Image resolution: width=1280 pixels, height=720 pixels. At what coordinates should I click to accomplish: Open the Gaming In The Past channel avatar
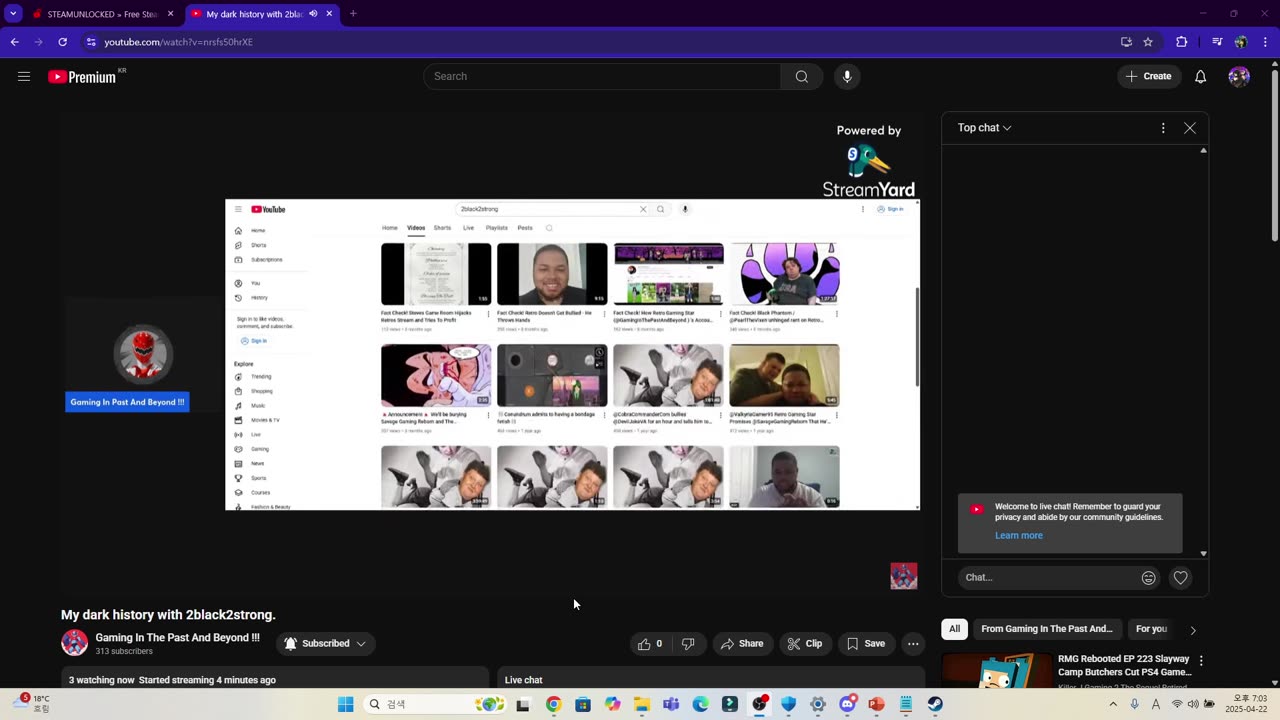75,643
